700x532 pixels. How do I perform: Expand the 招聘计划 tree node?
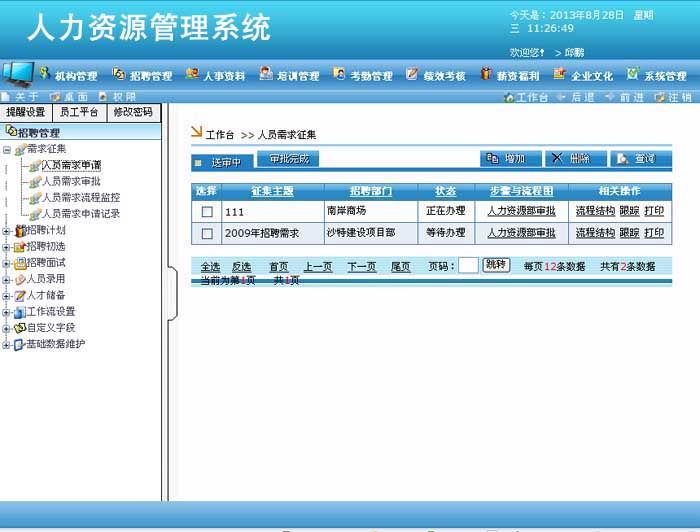[7, 231]
